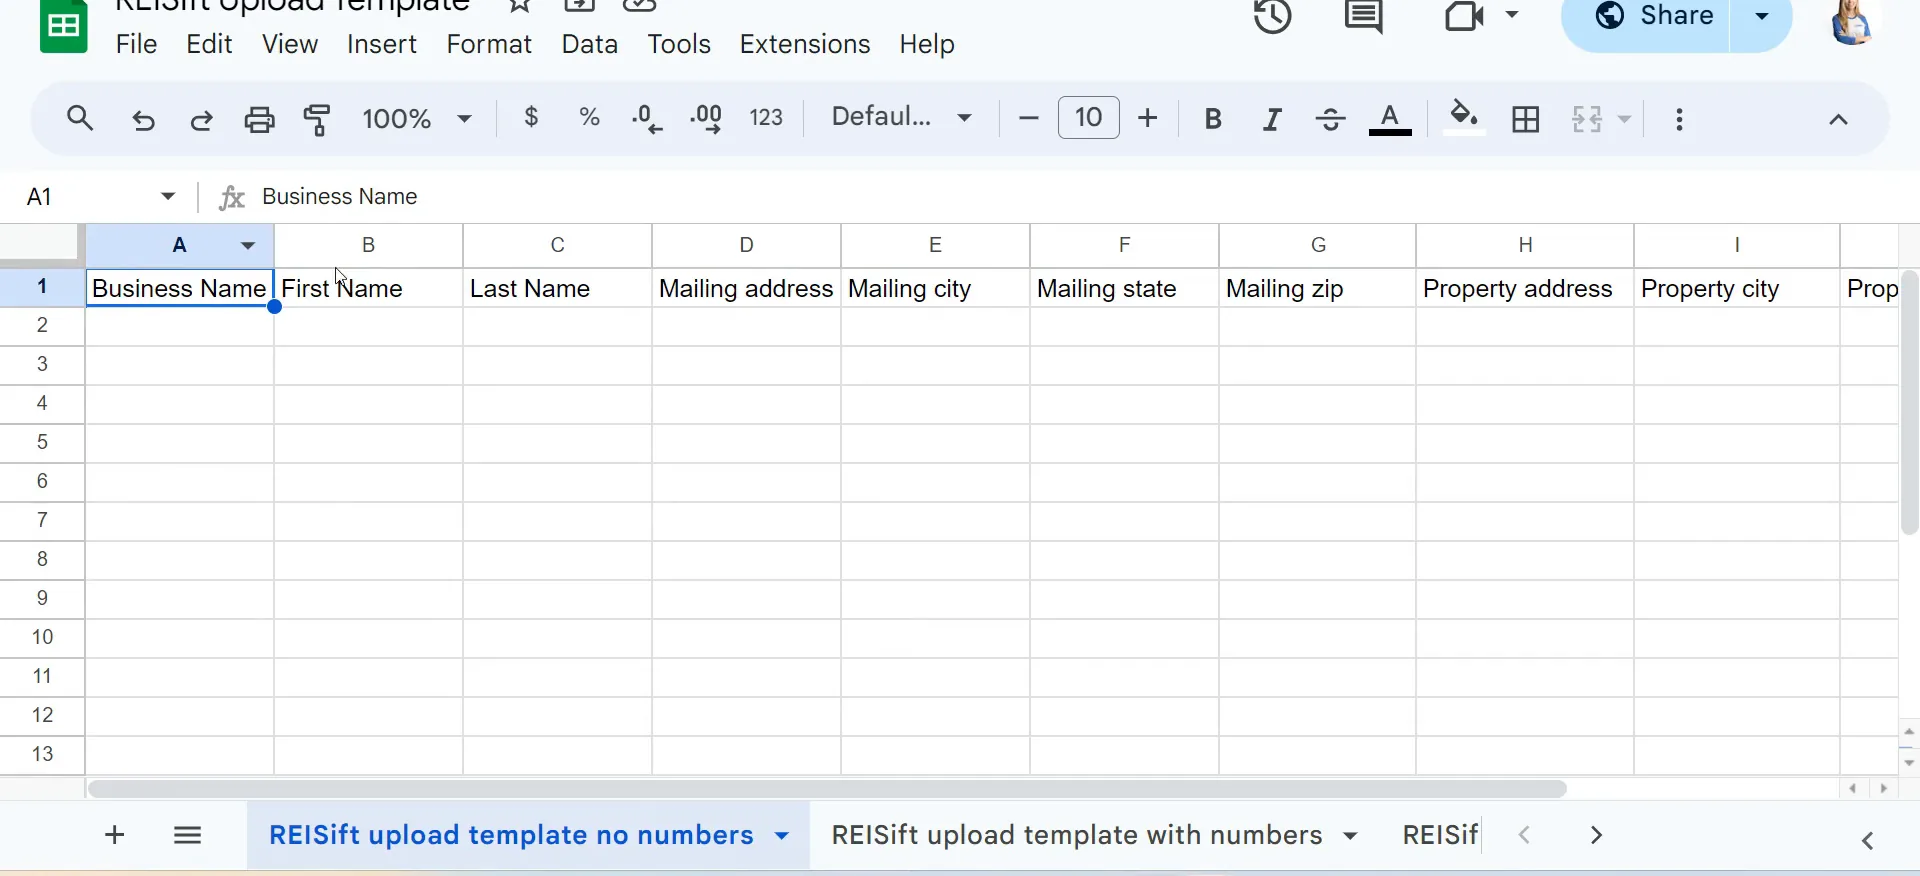This screenshot has height=876, width=1920.
Task: Open the Share options dropdown arrow
Action: pyautogui.click(x=1762, y=16)
